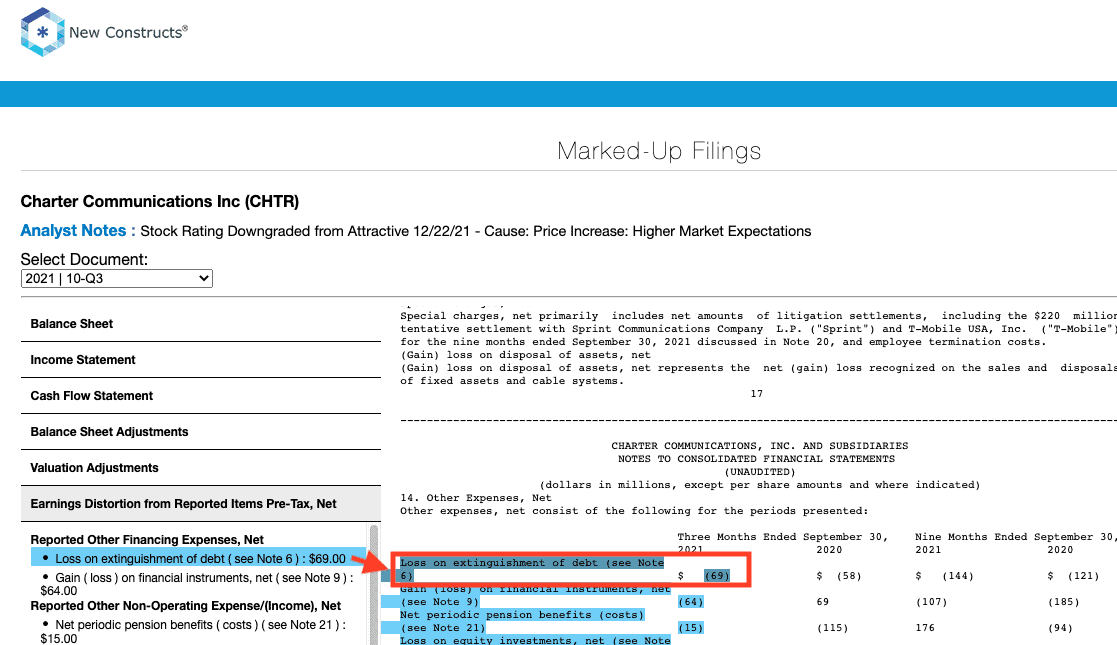The height and width of the screenshot is (645, 1117).
Task: Open the Cash Flow Statement section
Action: 201,396
